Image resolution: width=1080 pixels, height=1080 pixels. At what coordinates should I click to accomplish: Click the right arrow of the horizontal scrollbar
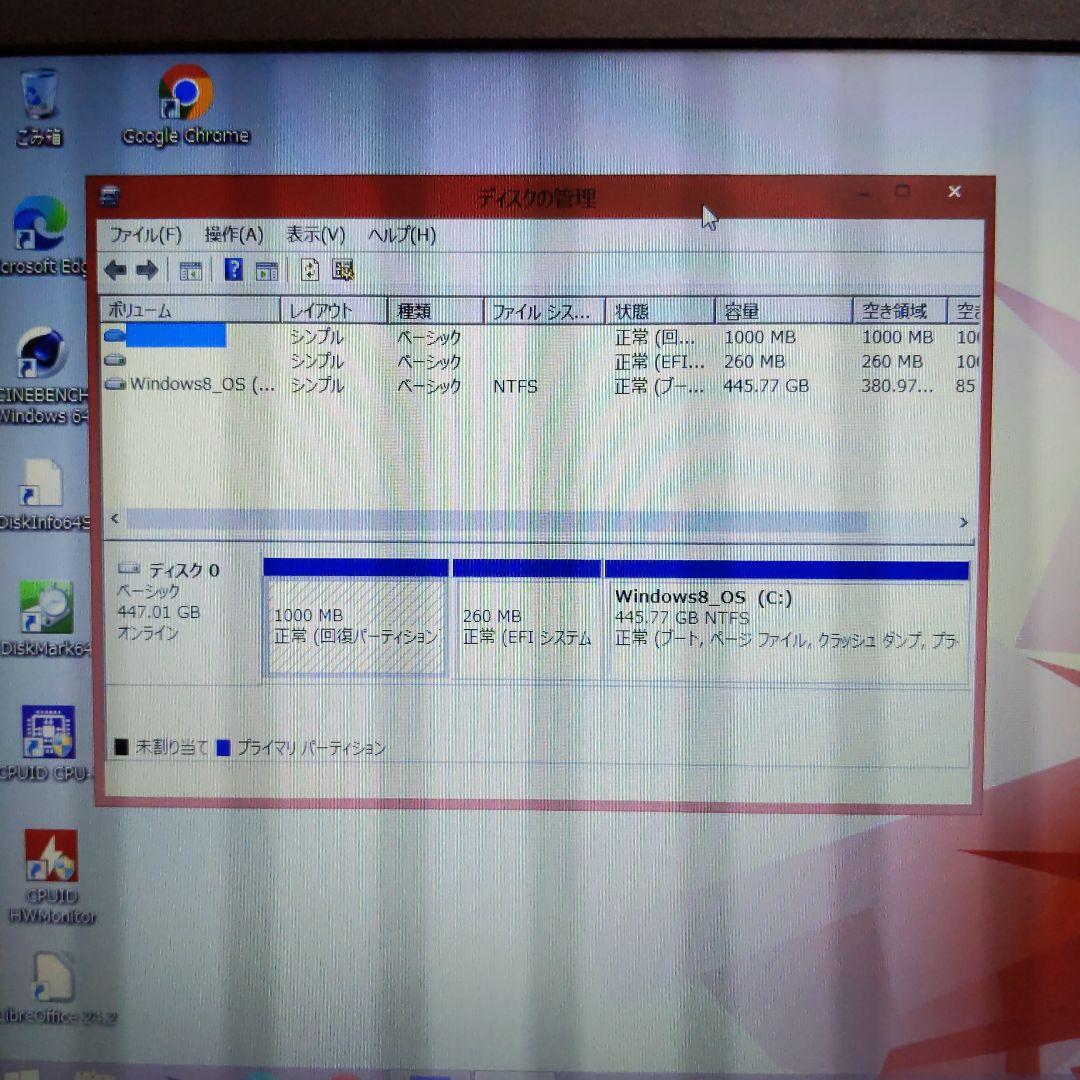[x=963, y=521]
